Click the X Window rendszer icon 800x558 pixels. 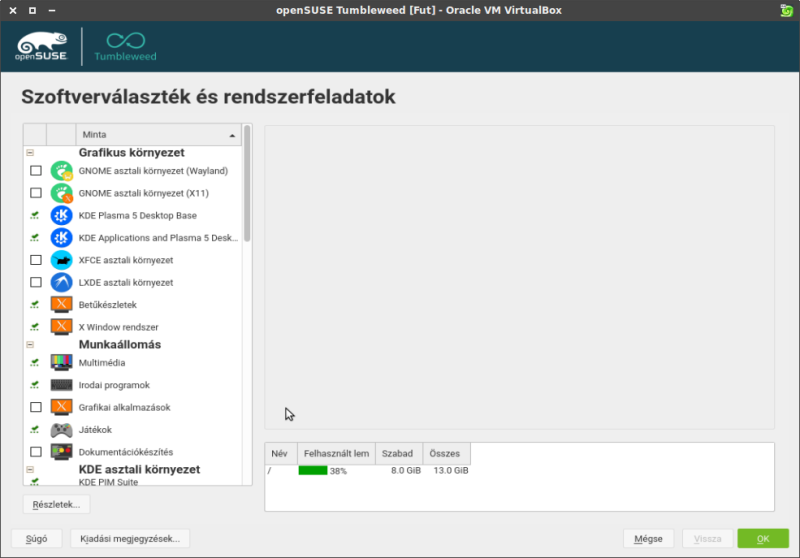point(61,327)
